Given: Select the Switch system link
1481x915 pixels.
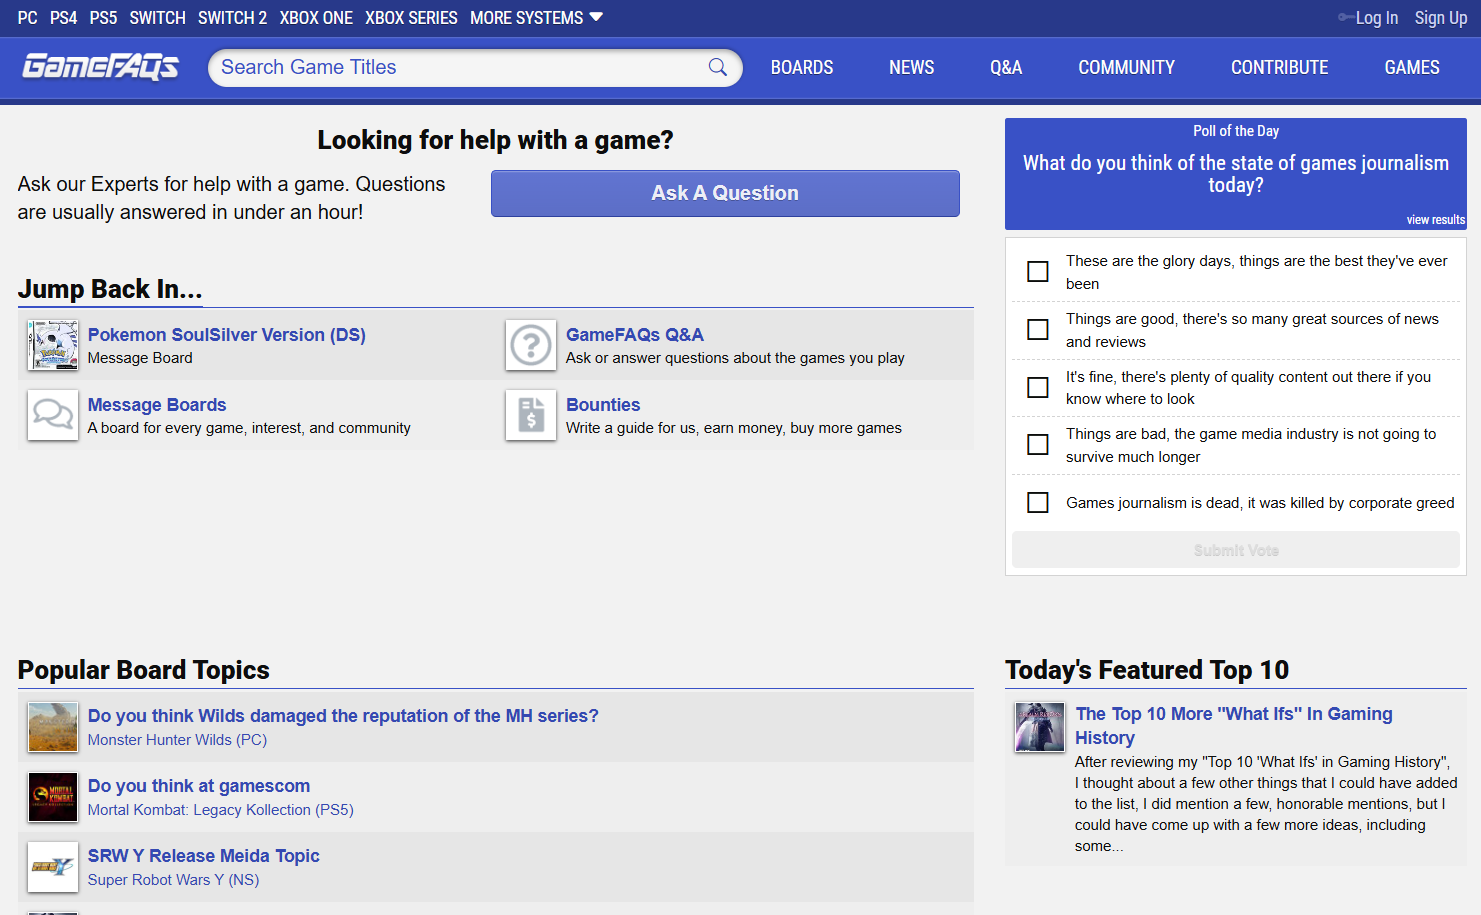Looking at the screenshot, I should pos(158,18).
